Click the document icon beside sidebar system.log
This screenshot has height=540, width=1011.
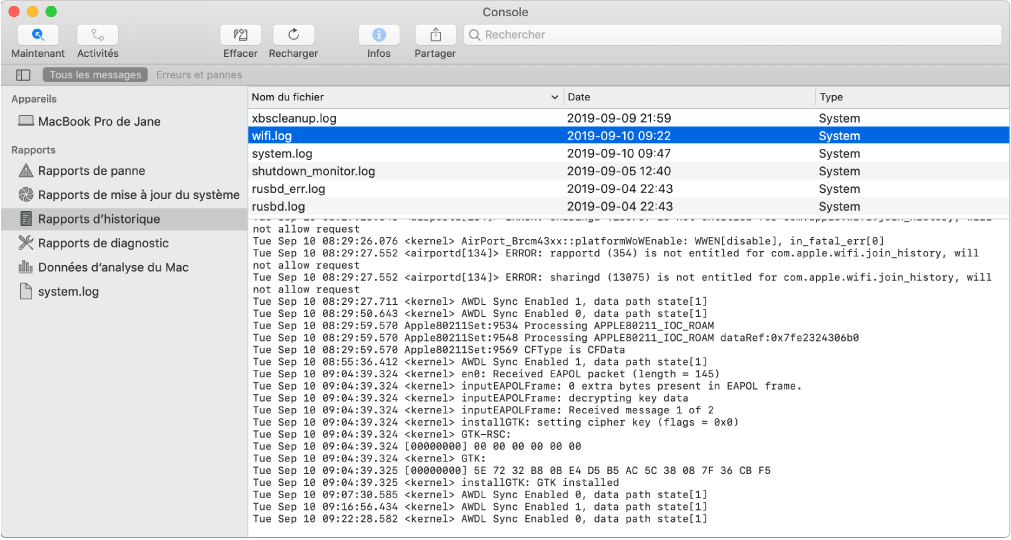point(26,291)
